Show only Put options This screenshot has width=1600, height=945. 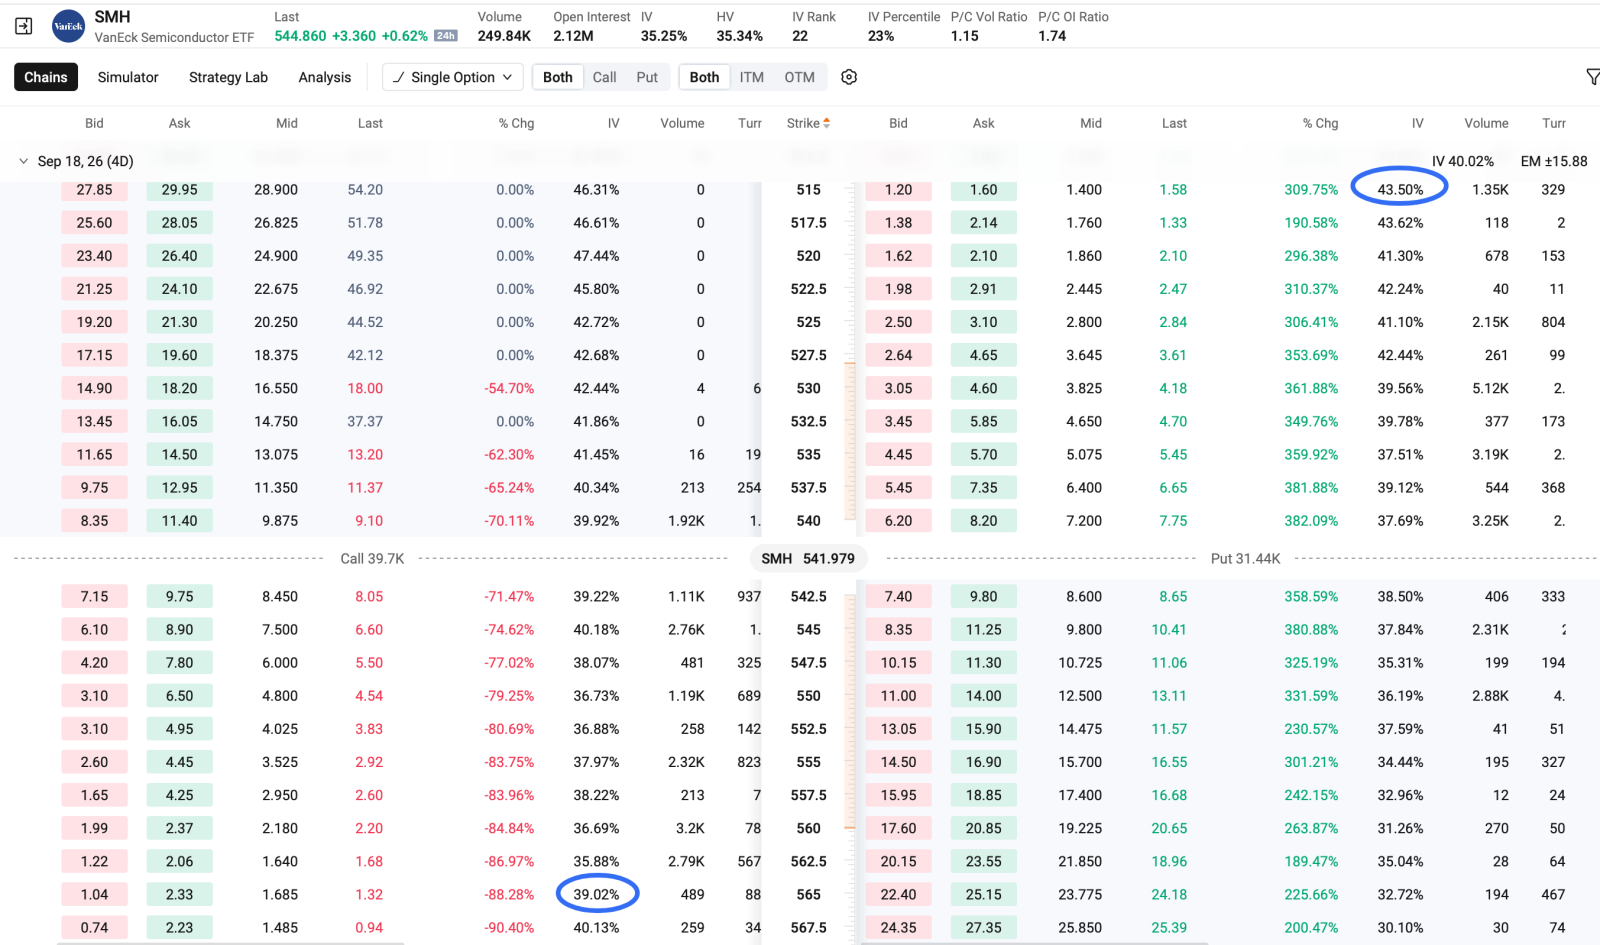(647, 77)
